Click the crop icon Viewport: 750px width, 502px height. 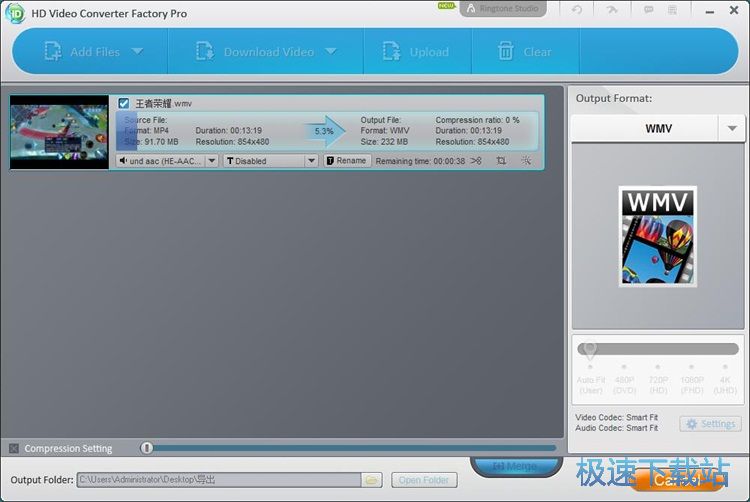coord(501,161)
